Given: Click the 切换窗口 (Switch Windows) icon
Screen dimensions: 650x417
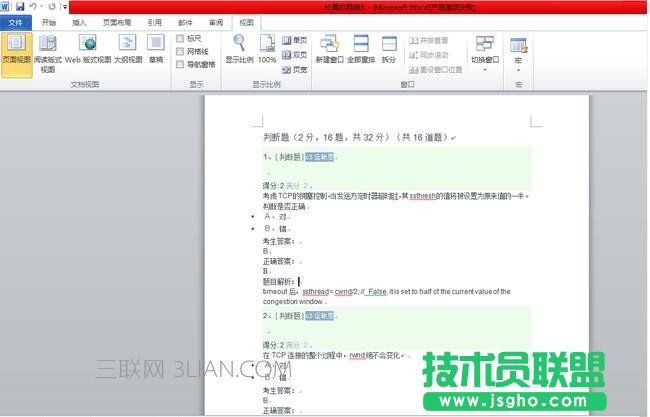Looking at the screenshot, I should [485, 44].
